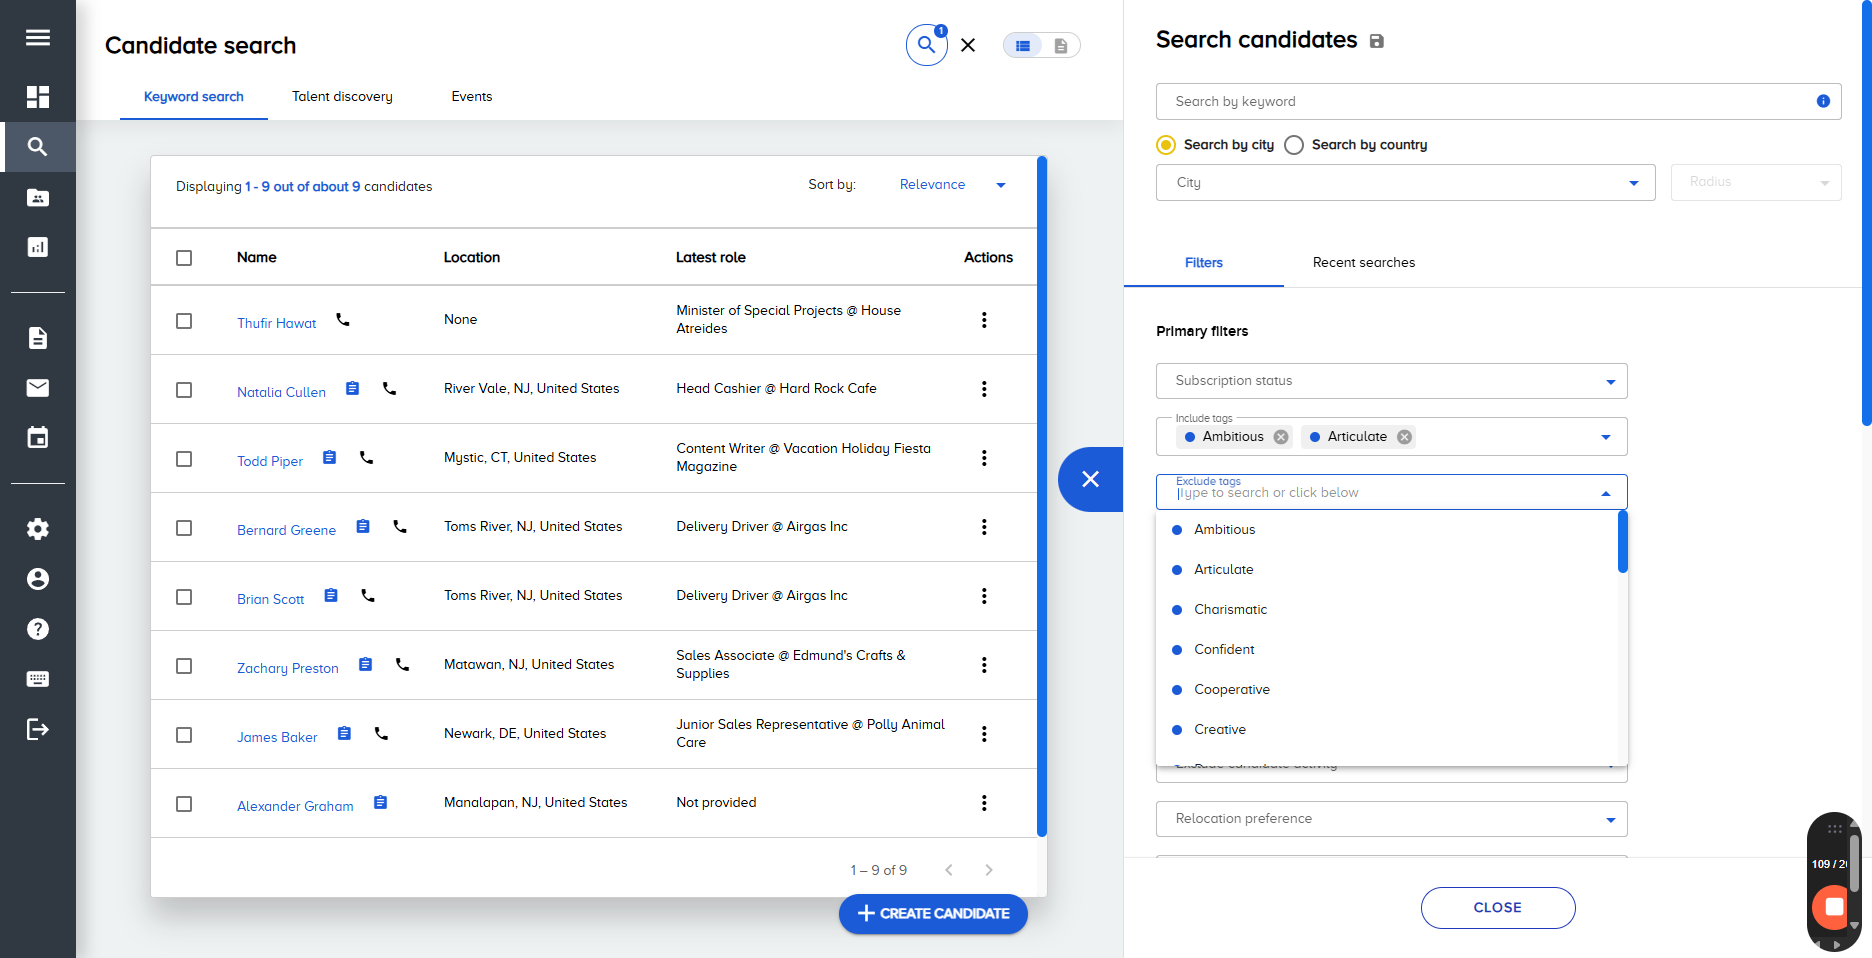Screen dimensions: 1872x958
Task: Click the save search icon
Action: click(1377, 41)
